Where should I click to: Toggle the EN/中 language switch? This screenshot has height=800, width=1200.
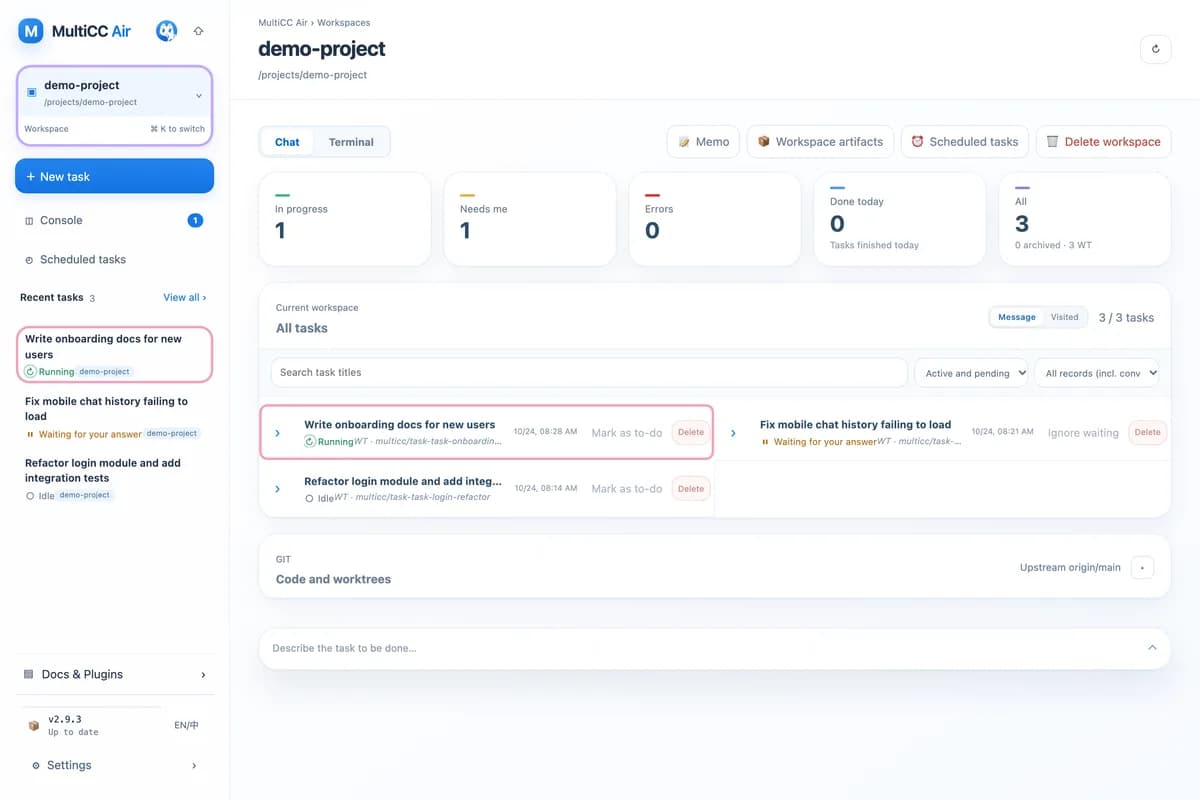(186, 725)
